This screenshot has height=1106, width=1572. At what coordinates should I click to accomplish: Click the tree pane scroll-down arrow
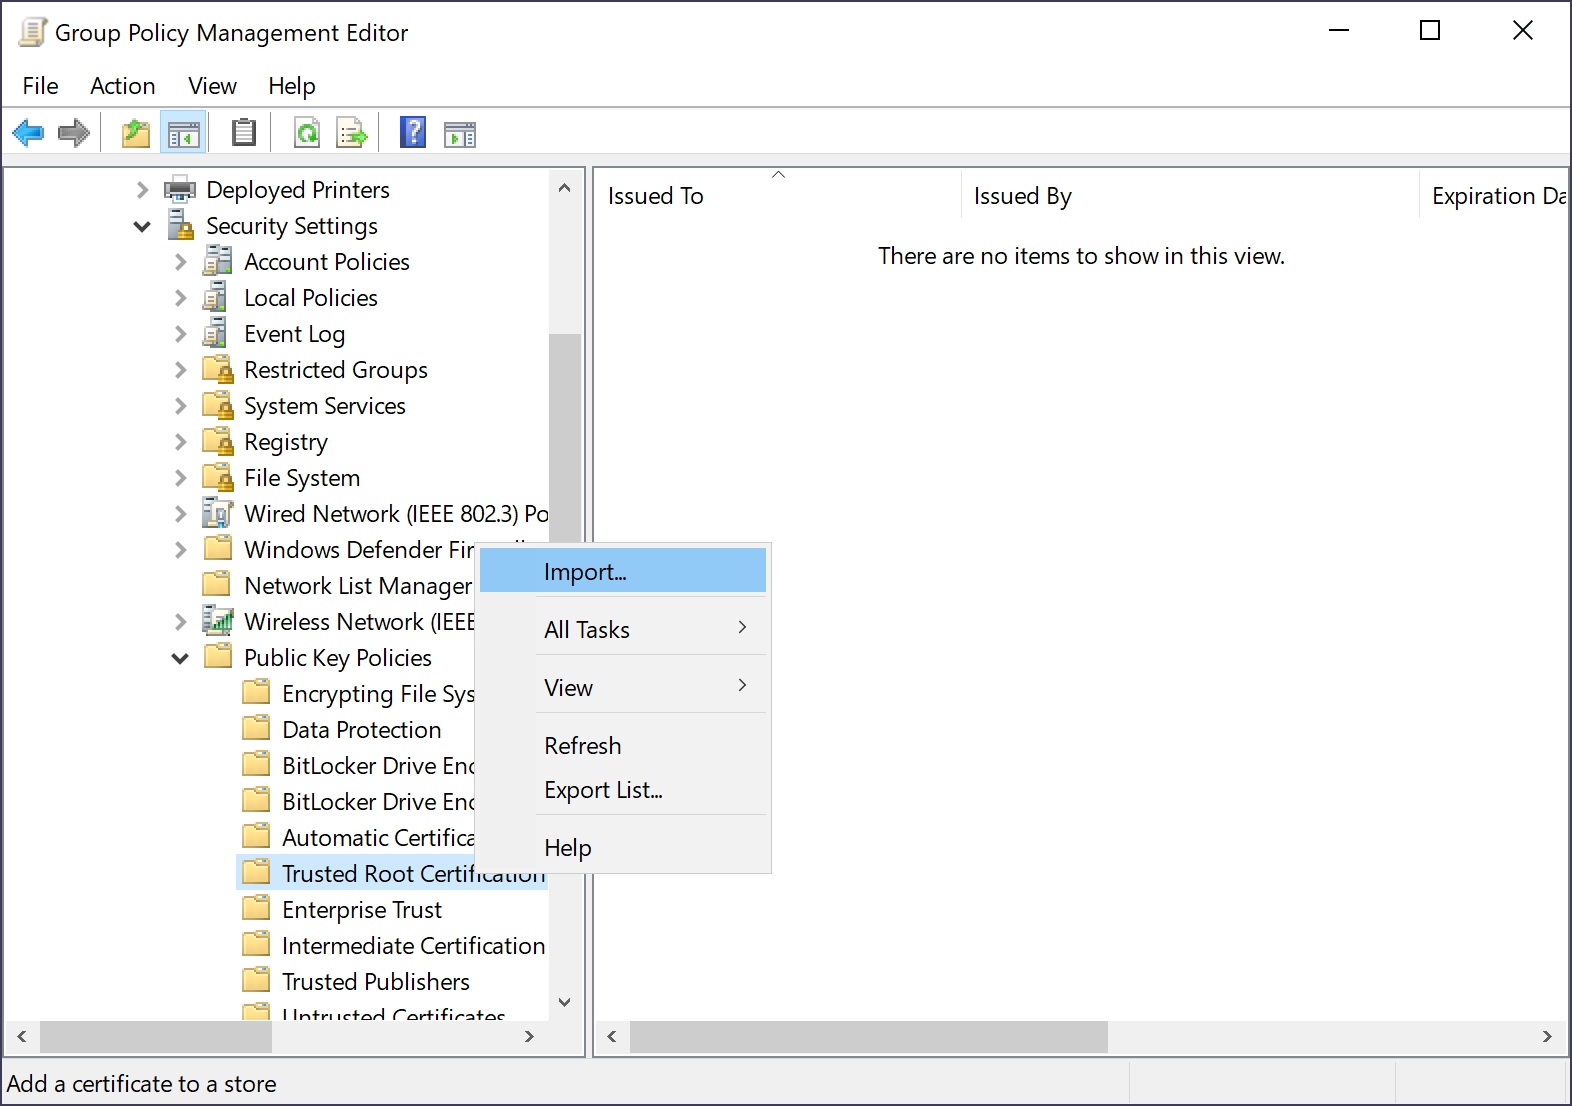point(564,1002)
